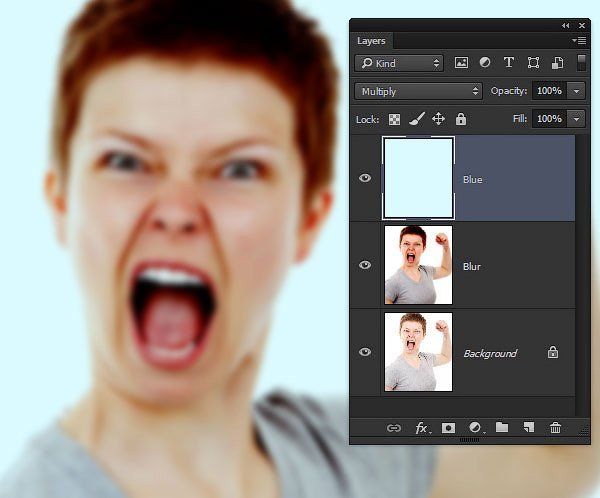Screen dimensions: 600x498
Task: Click the Fill 100% field
Action: [x=549, y=119]
